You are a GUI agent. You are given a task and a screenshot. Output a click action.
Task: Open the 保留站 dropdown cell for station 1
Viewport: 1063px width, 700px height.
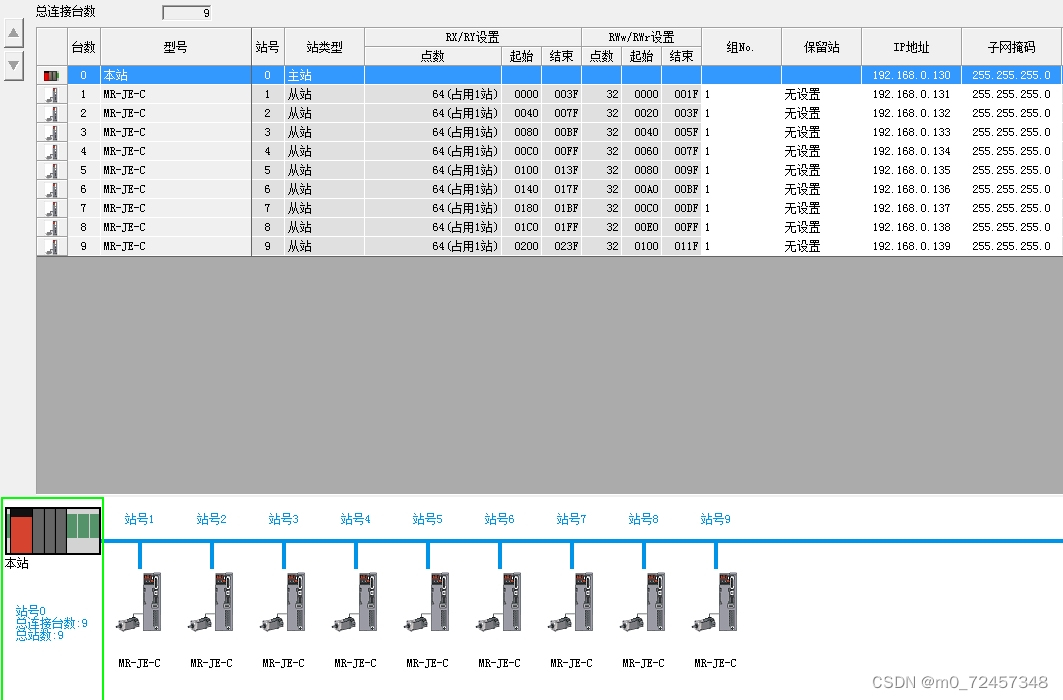click(822, 94)
